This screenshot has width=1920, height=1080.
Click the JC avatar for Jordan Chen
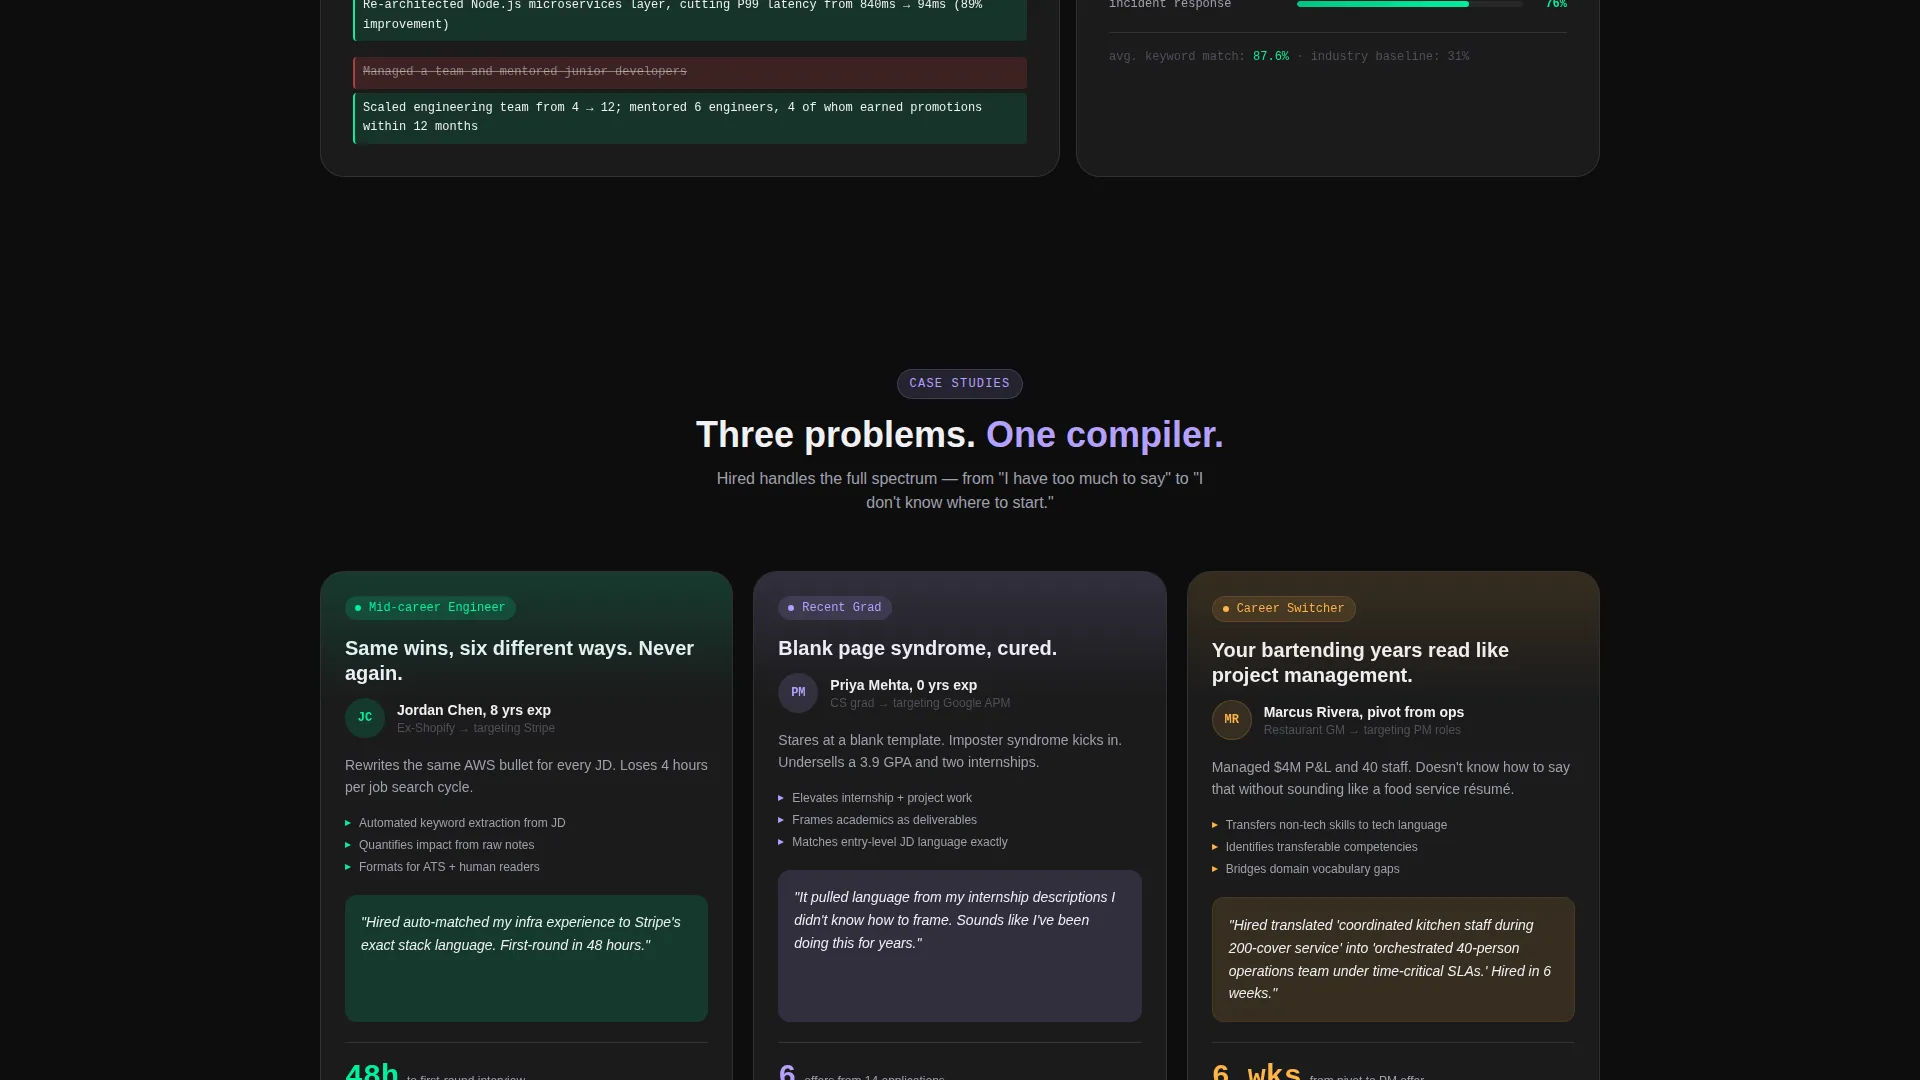tap(365, 718)
